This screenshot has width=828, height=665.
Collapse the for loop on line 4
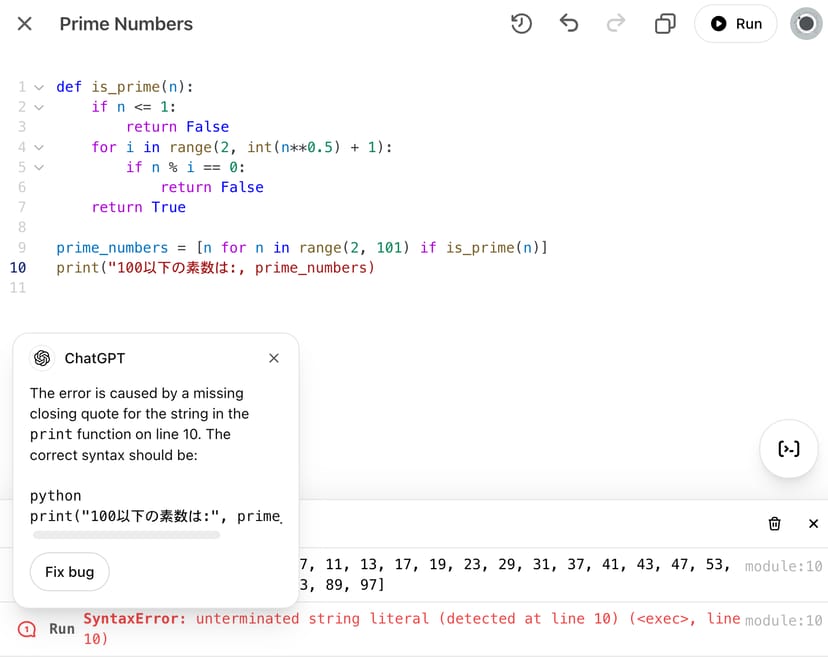click(39, 147)
